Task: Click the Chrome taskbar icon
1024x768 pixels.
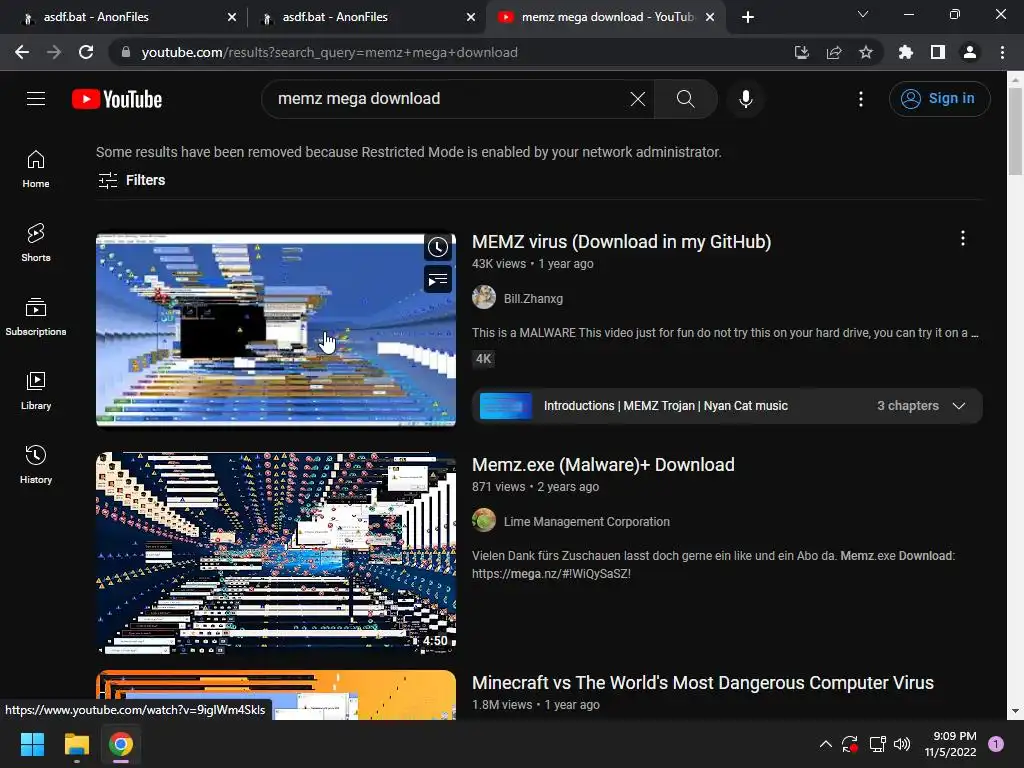Action: 121,744
